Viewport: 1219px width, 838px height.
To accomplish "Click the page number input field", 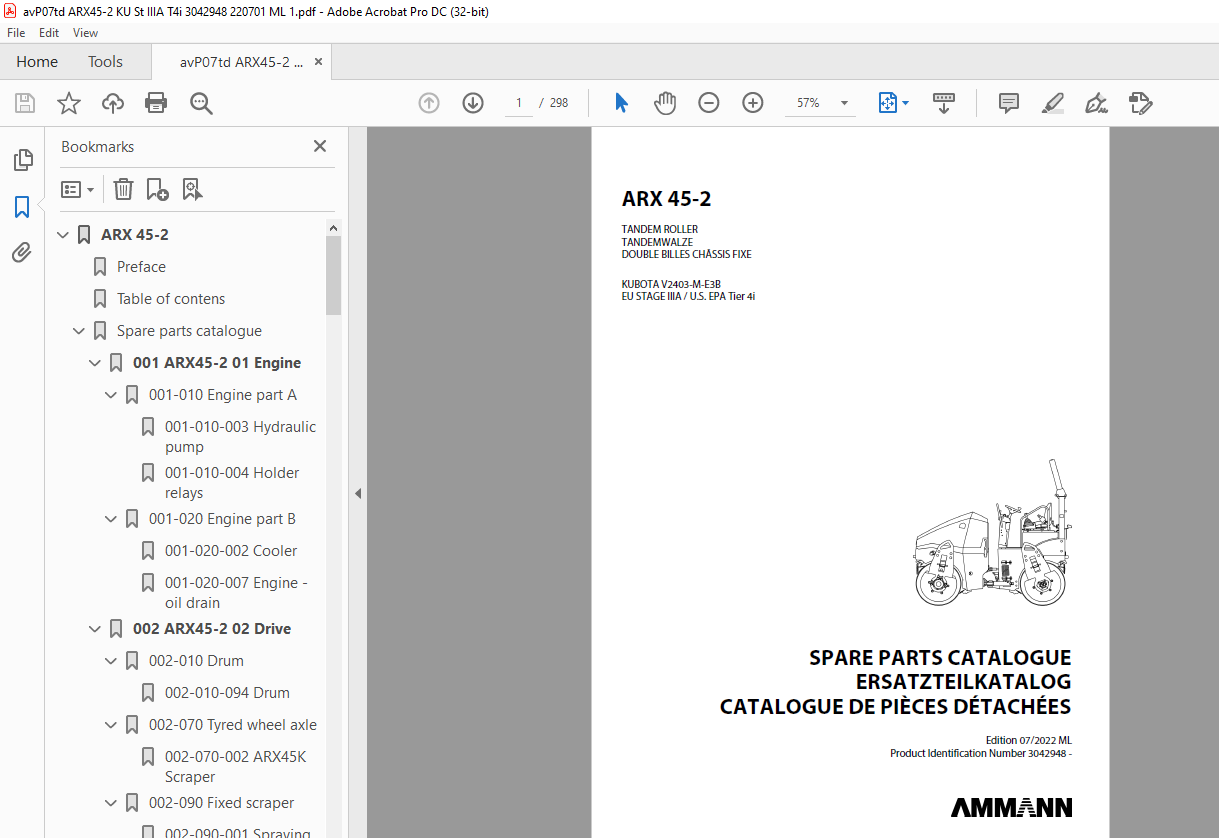I will (518, 103).
